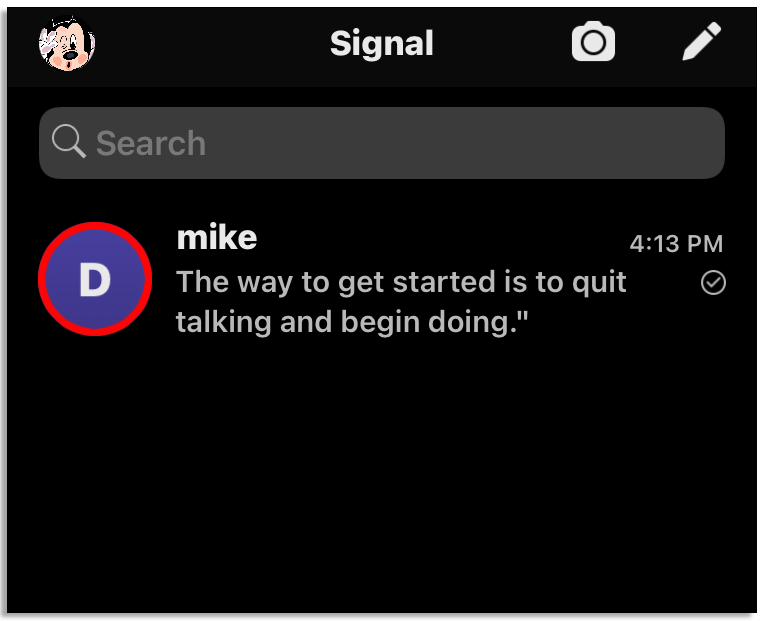Open the camera to take a photo
765x621 pixels.
[x=593, y=43]
